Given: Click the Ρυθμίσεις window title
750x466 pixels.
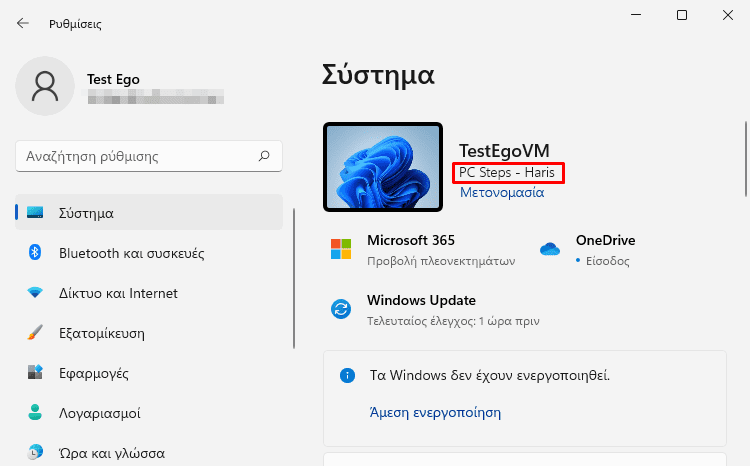Looking at the screenshot, I should [75, 24].
